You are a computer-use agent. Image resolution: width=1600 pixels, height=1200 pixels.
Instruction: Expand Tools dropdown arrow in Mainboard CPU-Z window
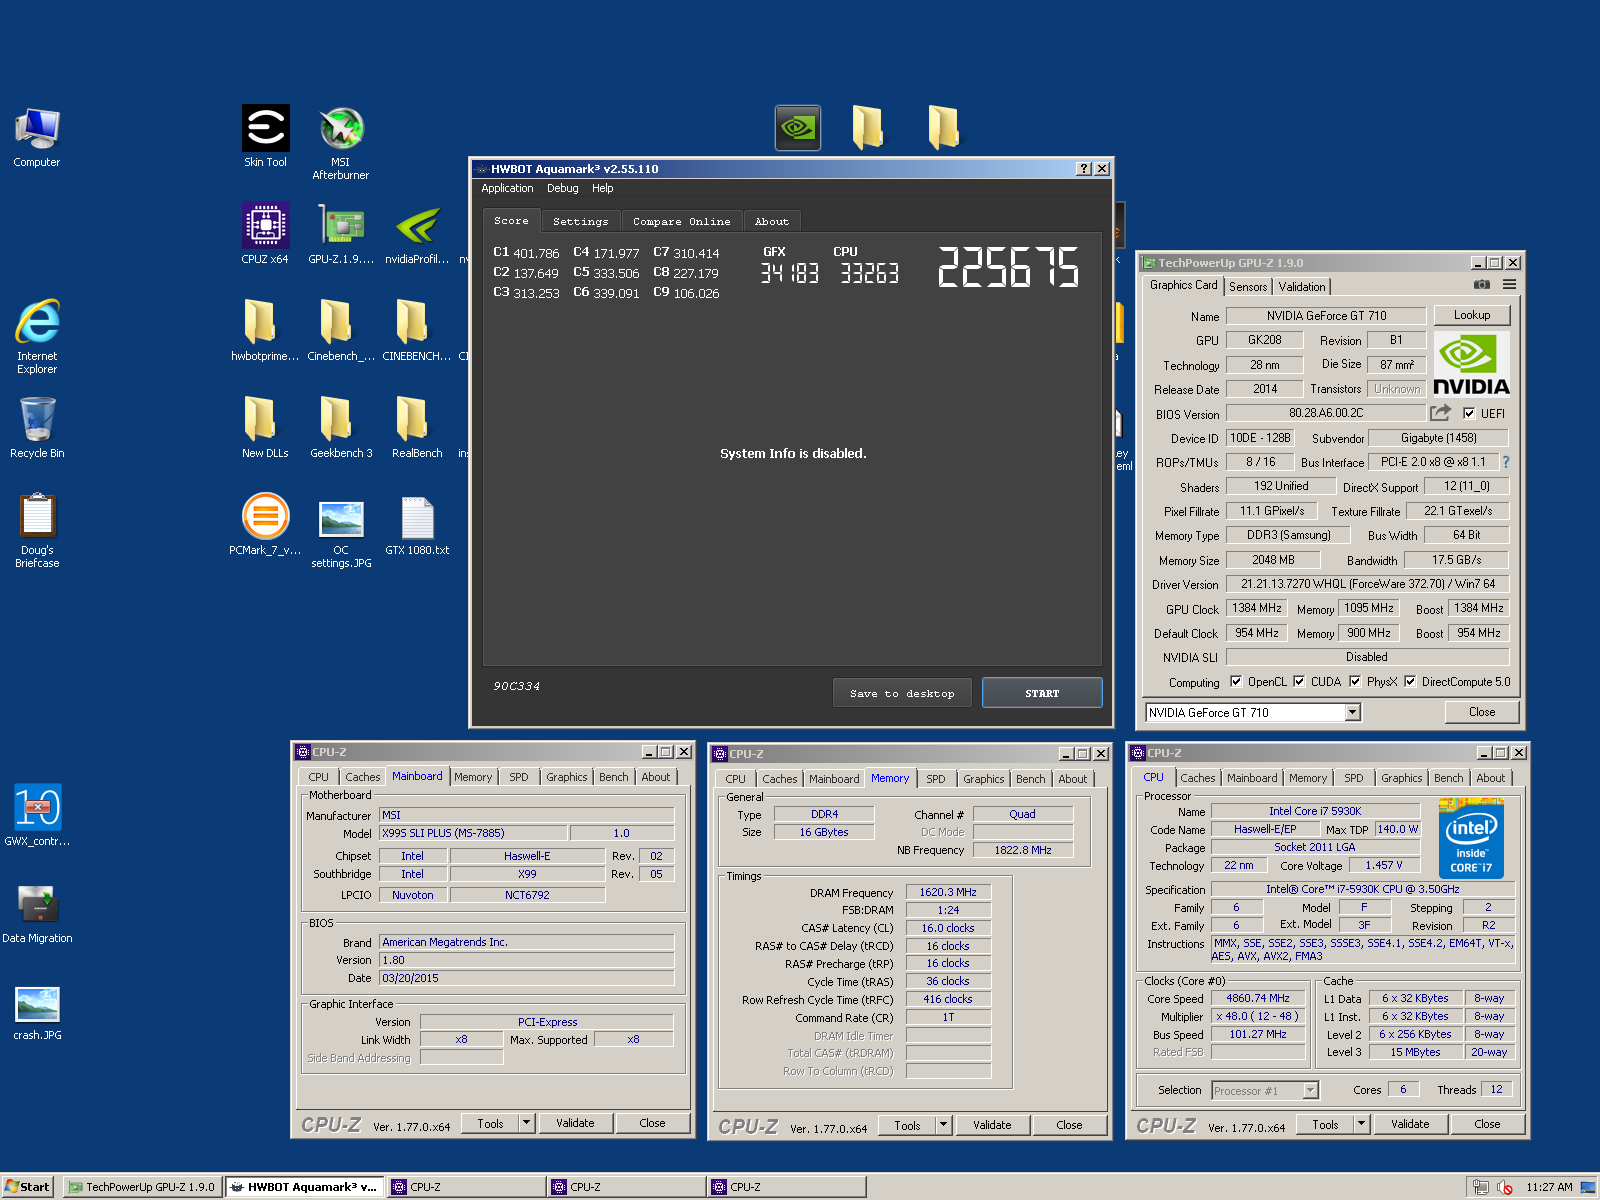(527, 1123)
